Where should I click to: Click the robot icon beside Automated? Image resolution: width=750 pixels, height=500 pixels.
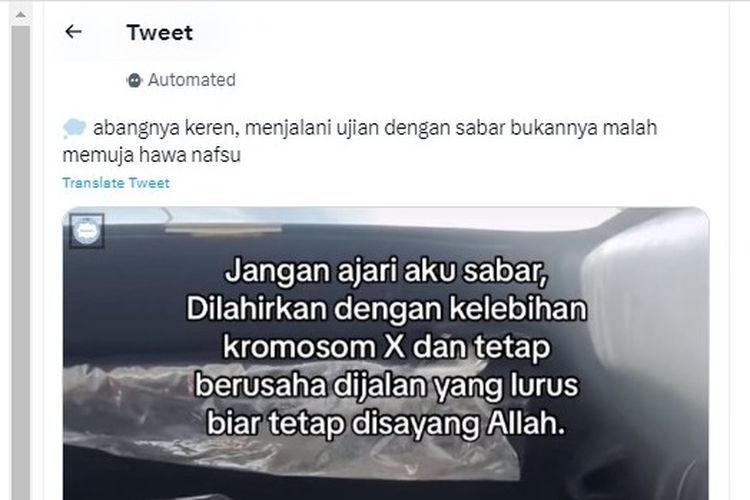point(134,80)
